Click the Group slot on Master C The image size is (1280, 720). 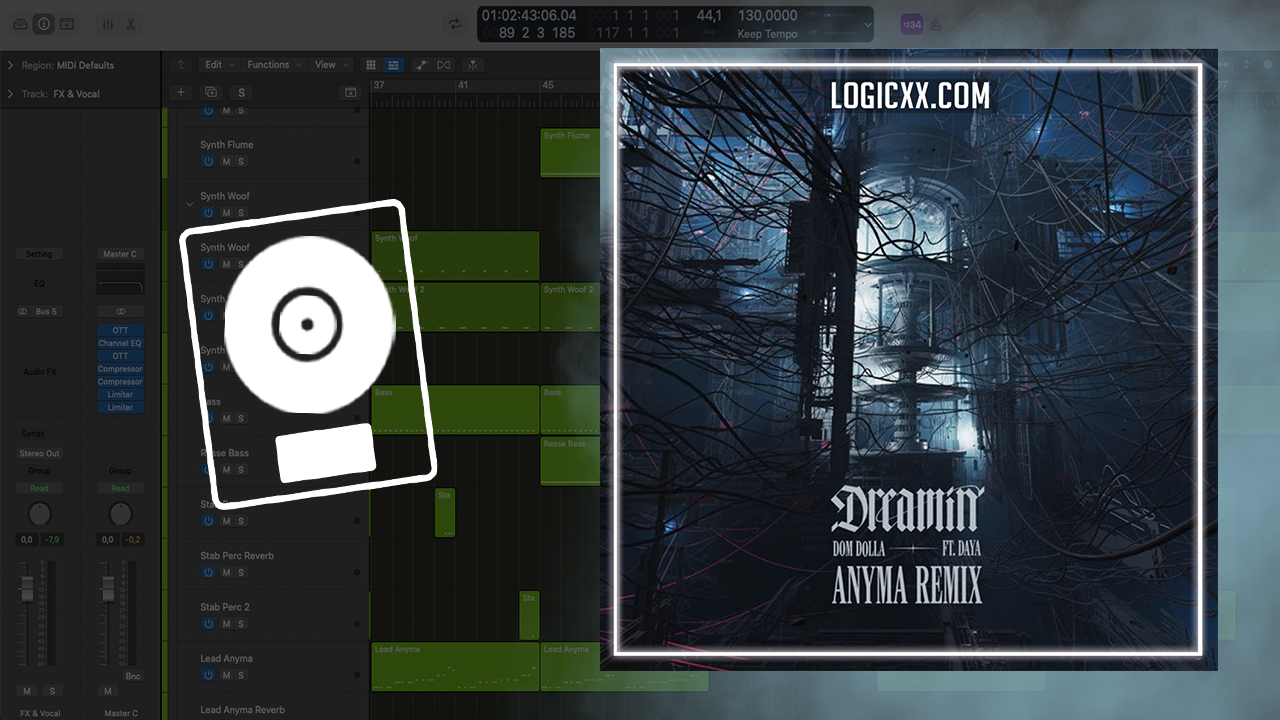point(120,470)
